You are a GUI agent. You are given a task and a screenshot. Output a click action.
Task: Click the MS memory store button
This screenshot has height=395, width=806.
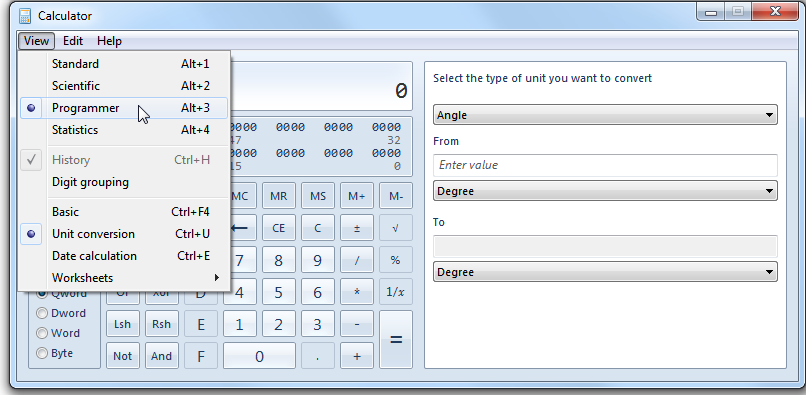[318, 196]
